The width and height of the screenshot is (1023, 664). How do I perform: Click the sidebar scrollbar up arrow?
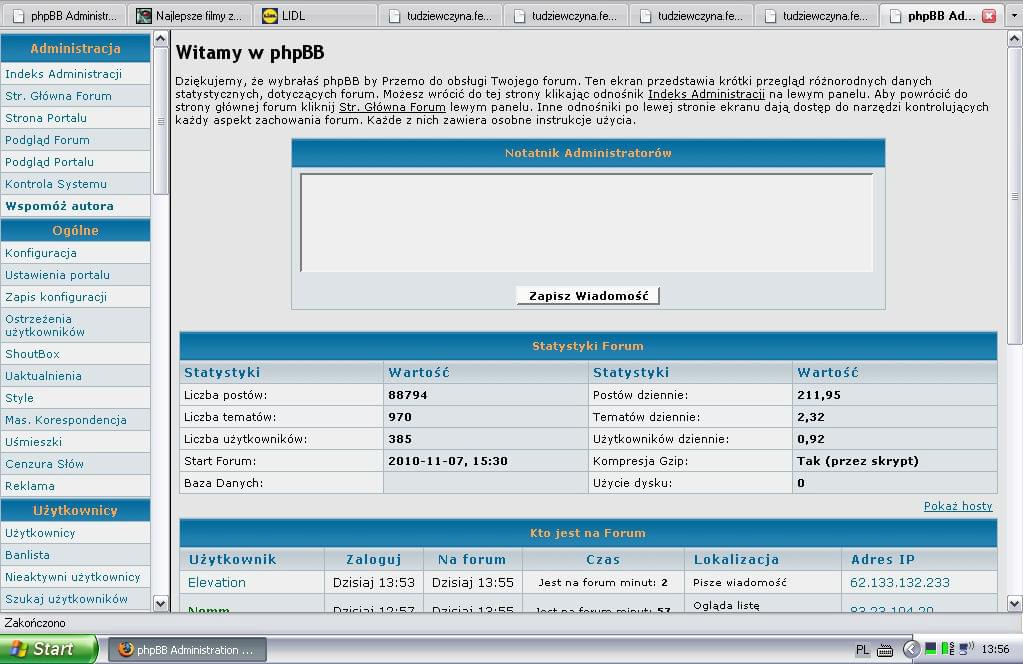(160, 39)
